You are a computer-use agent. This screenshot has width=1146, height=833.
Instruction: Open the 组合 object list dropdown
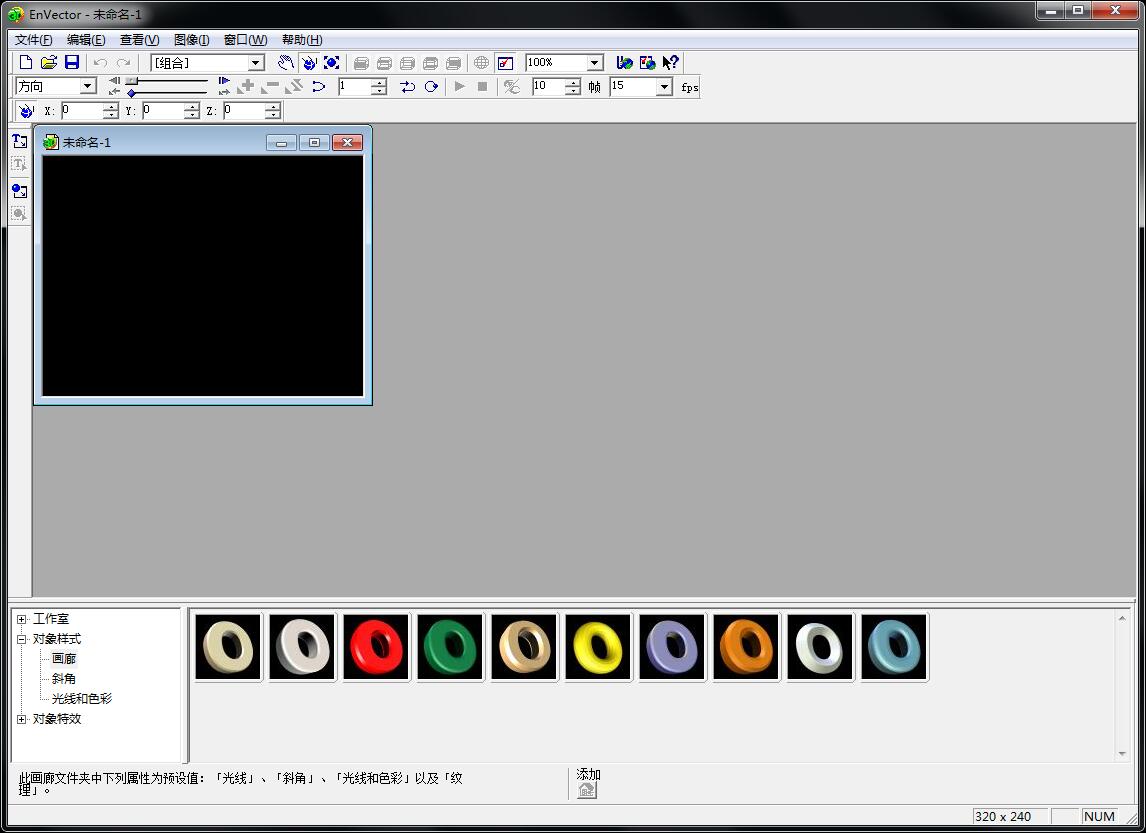255,63
